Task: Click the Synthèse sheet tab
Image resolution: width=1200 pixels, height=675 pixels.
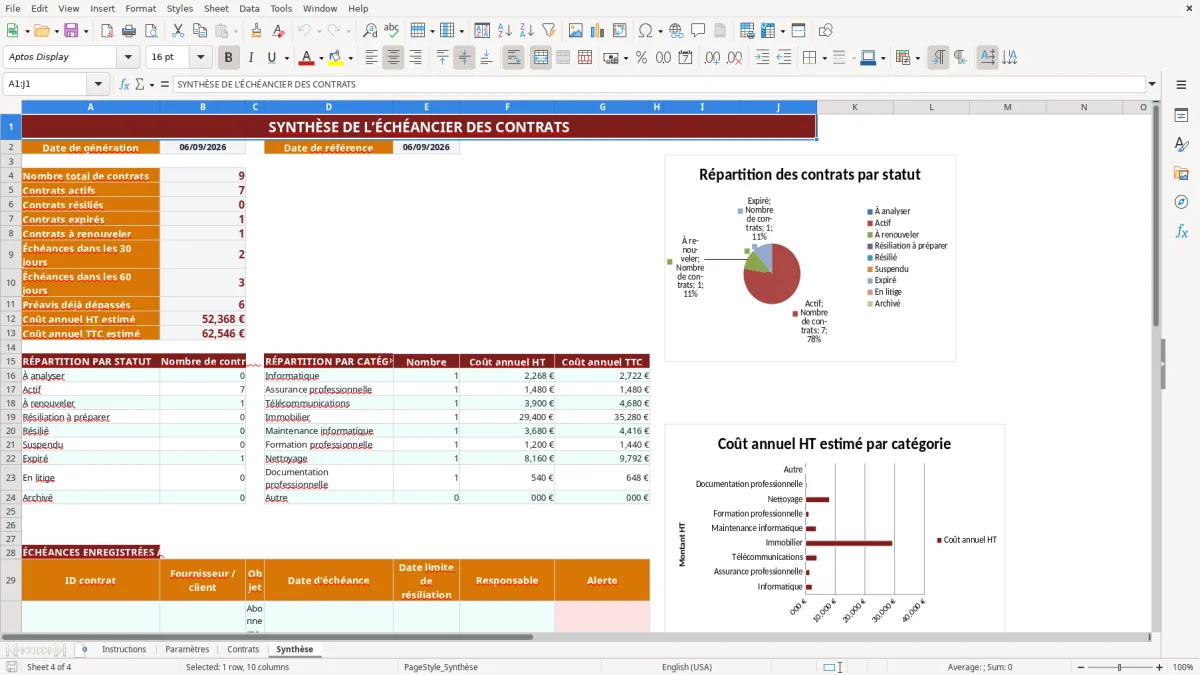Action: coord(295,649)
